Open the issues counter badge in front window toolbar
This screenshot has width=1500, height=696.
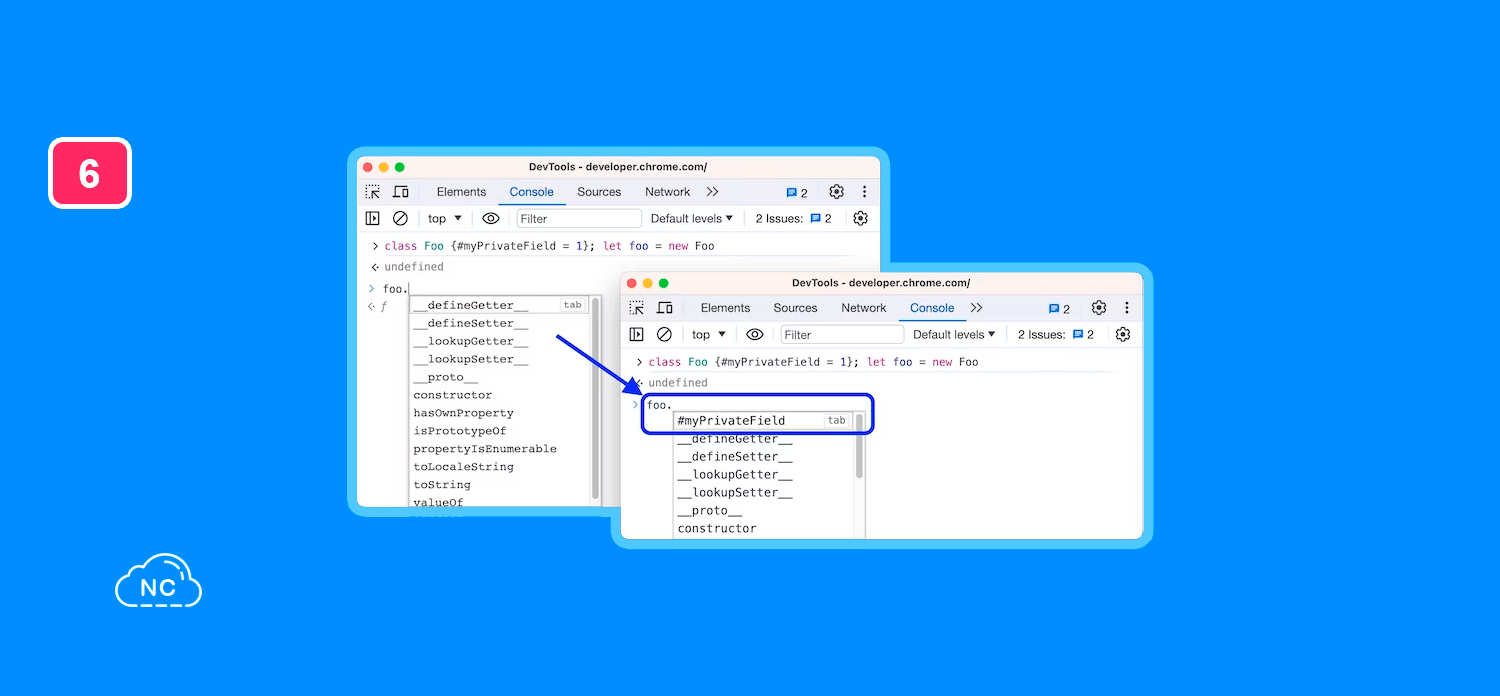point(1059,309)
